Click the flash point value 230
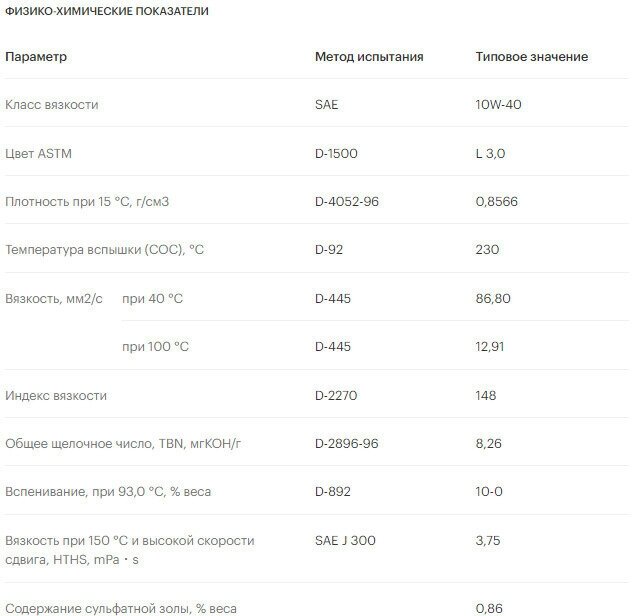This screenshot has height=616, width=632. (x=487, y=250)
